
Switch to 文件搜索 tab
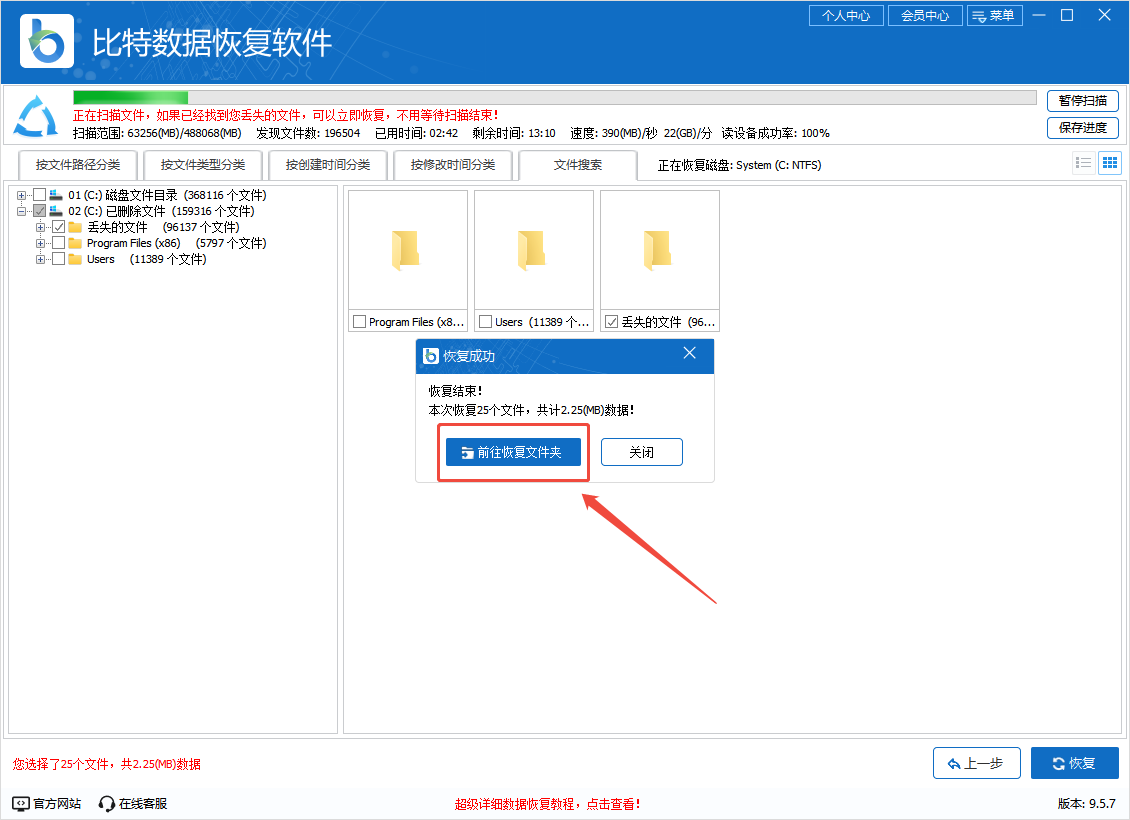coord(578,165)
